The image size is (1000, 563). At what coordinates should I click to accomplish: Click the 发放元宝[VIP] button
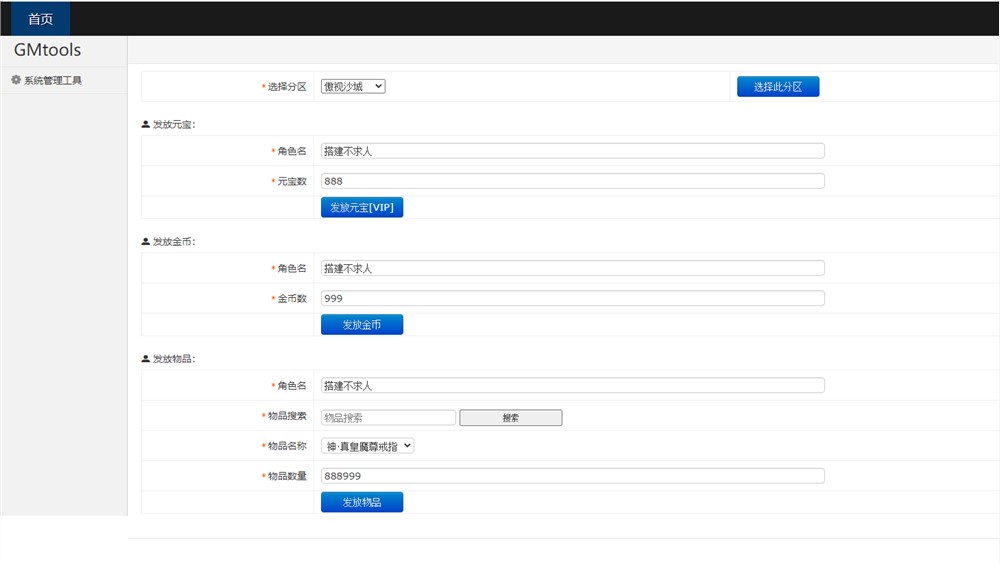point(361,207)
